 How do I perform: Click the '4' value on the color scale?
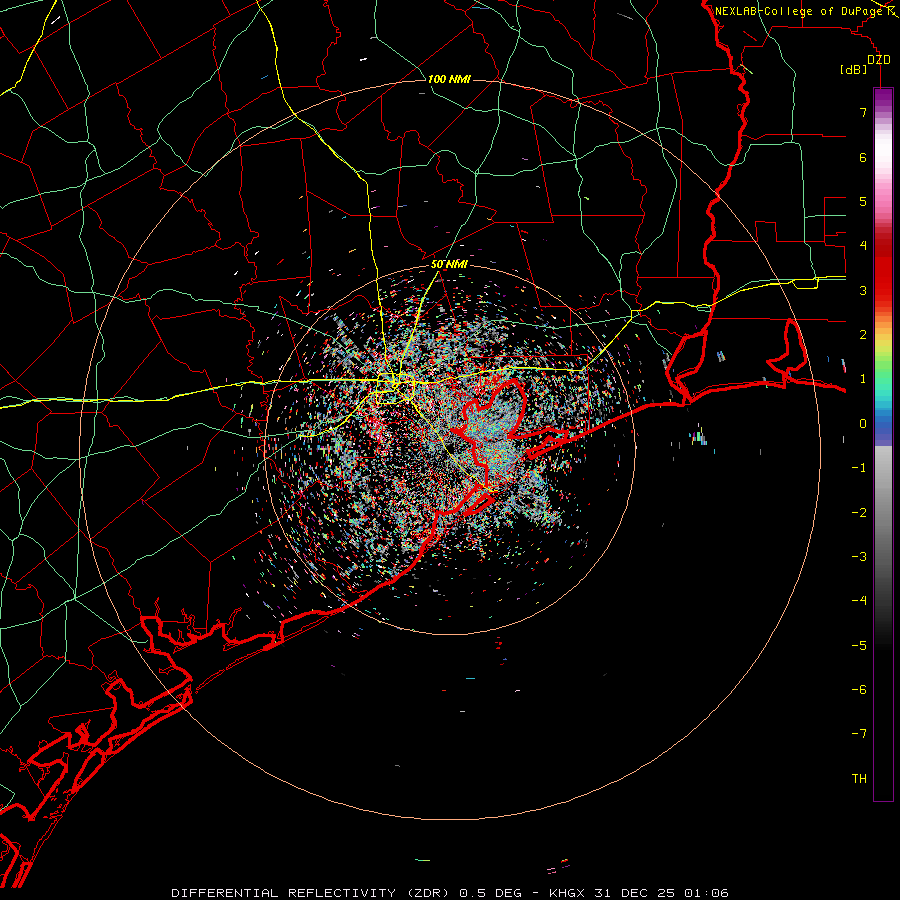[863, 246]
